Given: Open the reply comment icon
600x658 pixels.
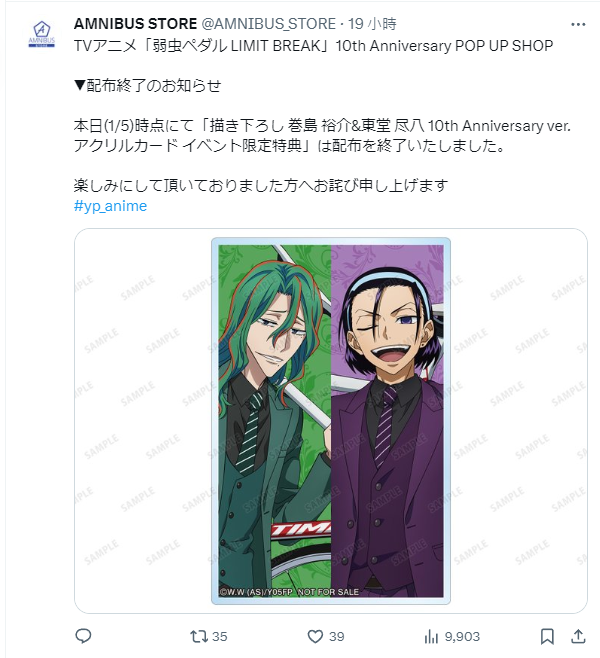Looking at the screenshot, I should 83,636.
